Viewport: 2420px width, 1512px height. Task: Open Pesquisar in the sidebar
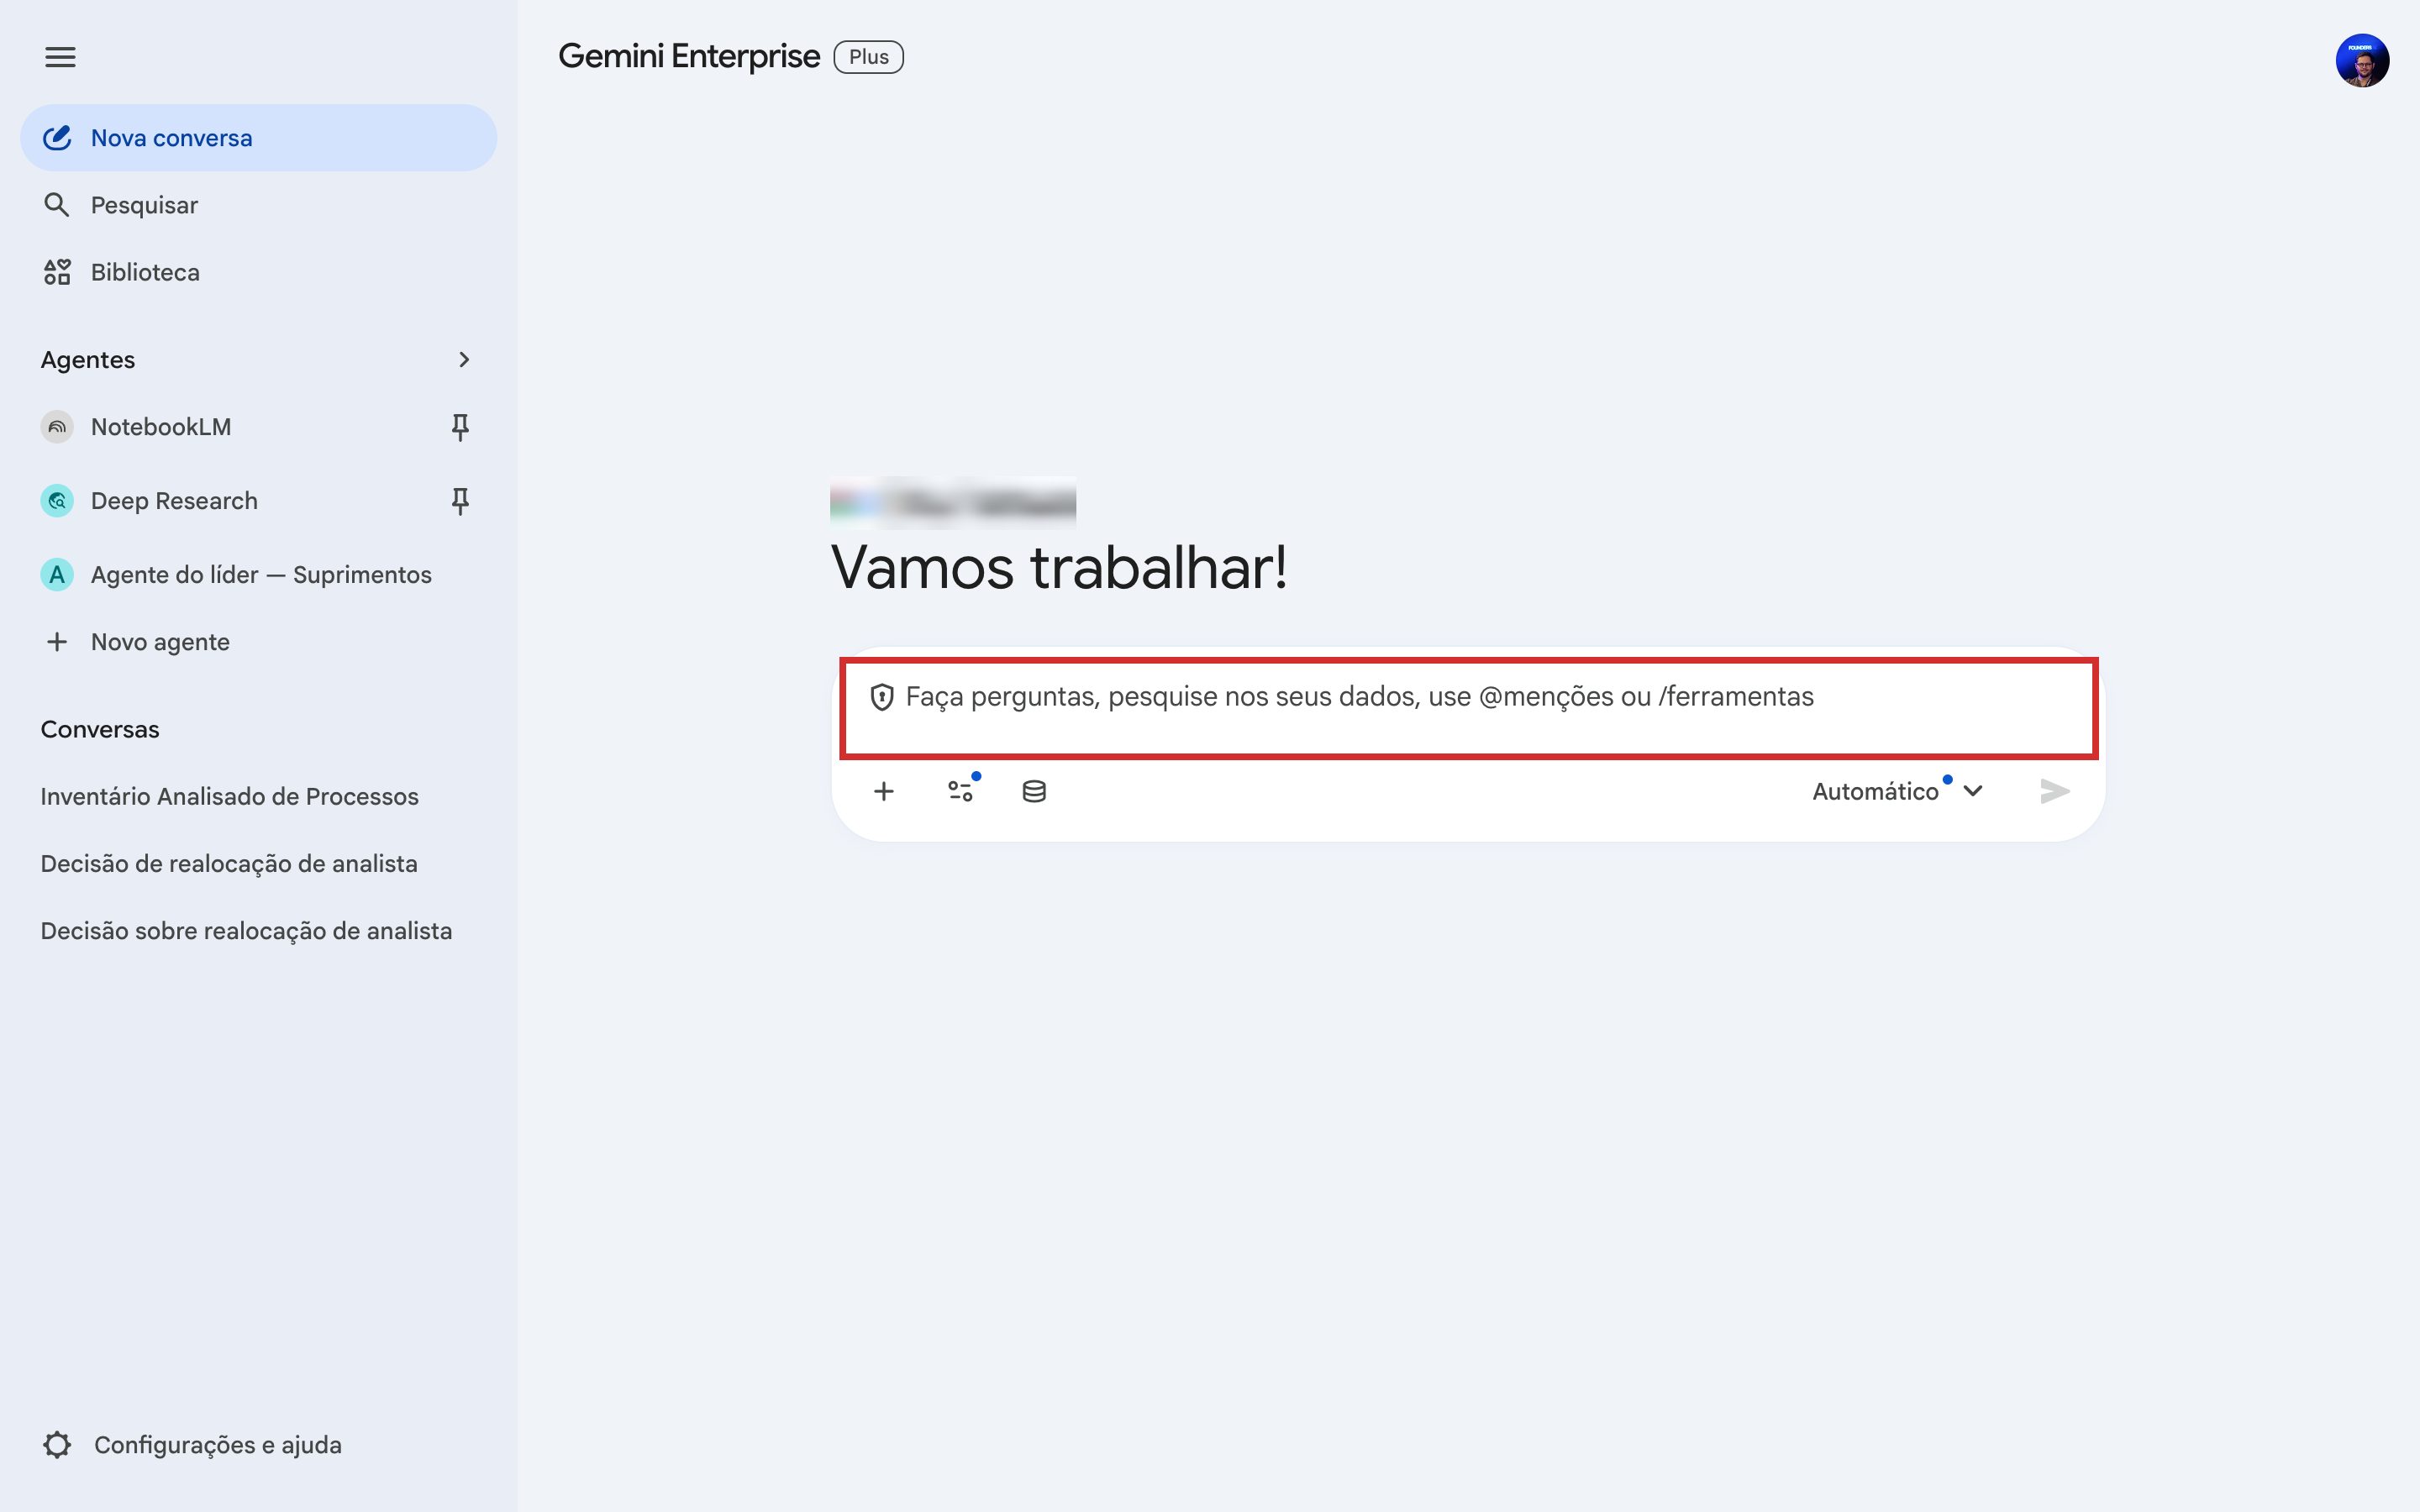(x=258, y=205)
